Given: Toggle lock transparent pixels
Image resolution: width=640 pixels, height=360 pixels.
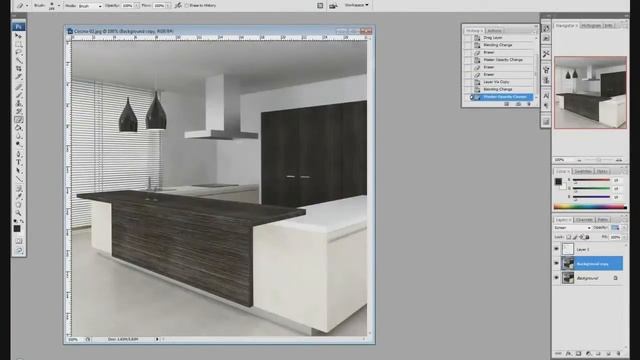Looking at the screenshot, I should click(569, 237).
